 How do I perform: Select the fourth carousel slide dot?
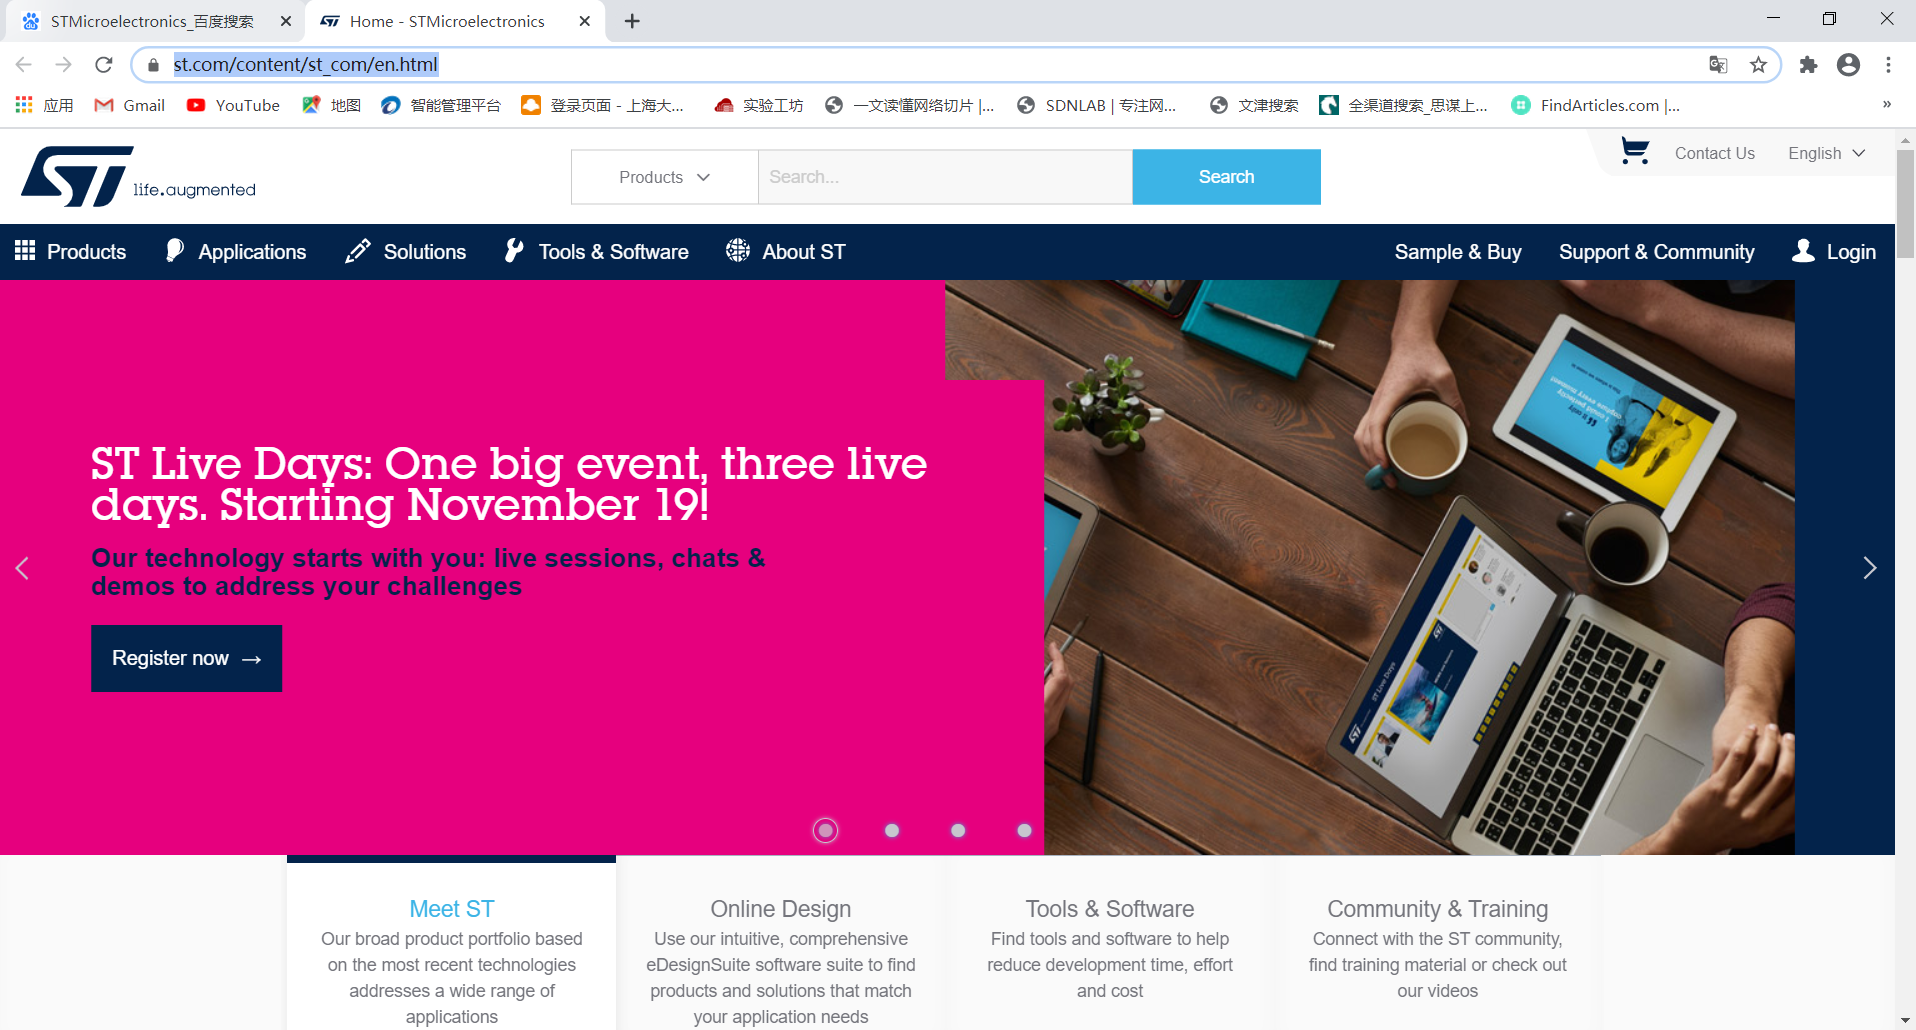[1024, 830]
